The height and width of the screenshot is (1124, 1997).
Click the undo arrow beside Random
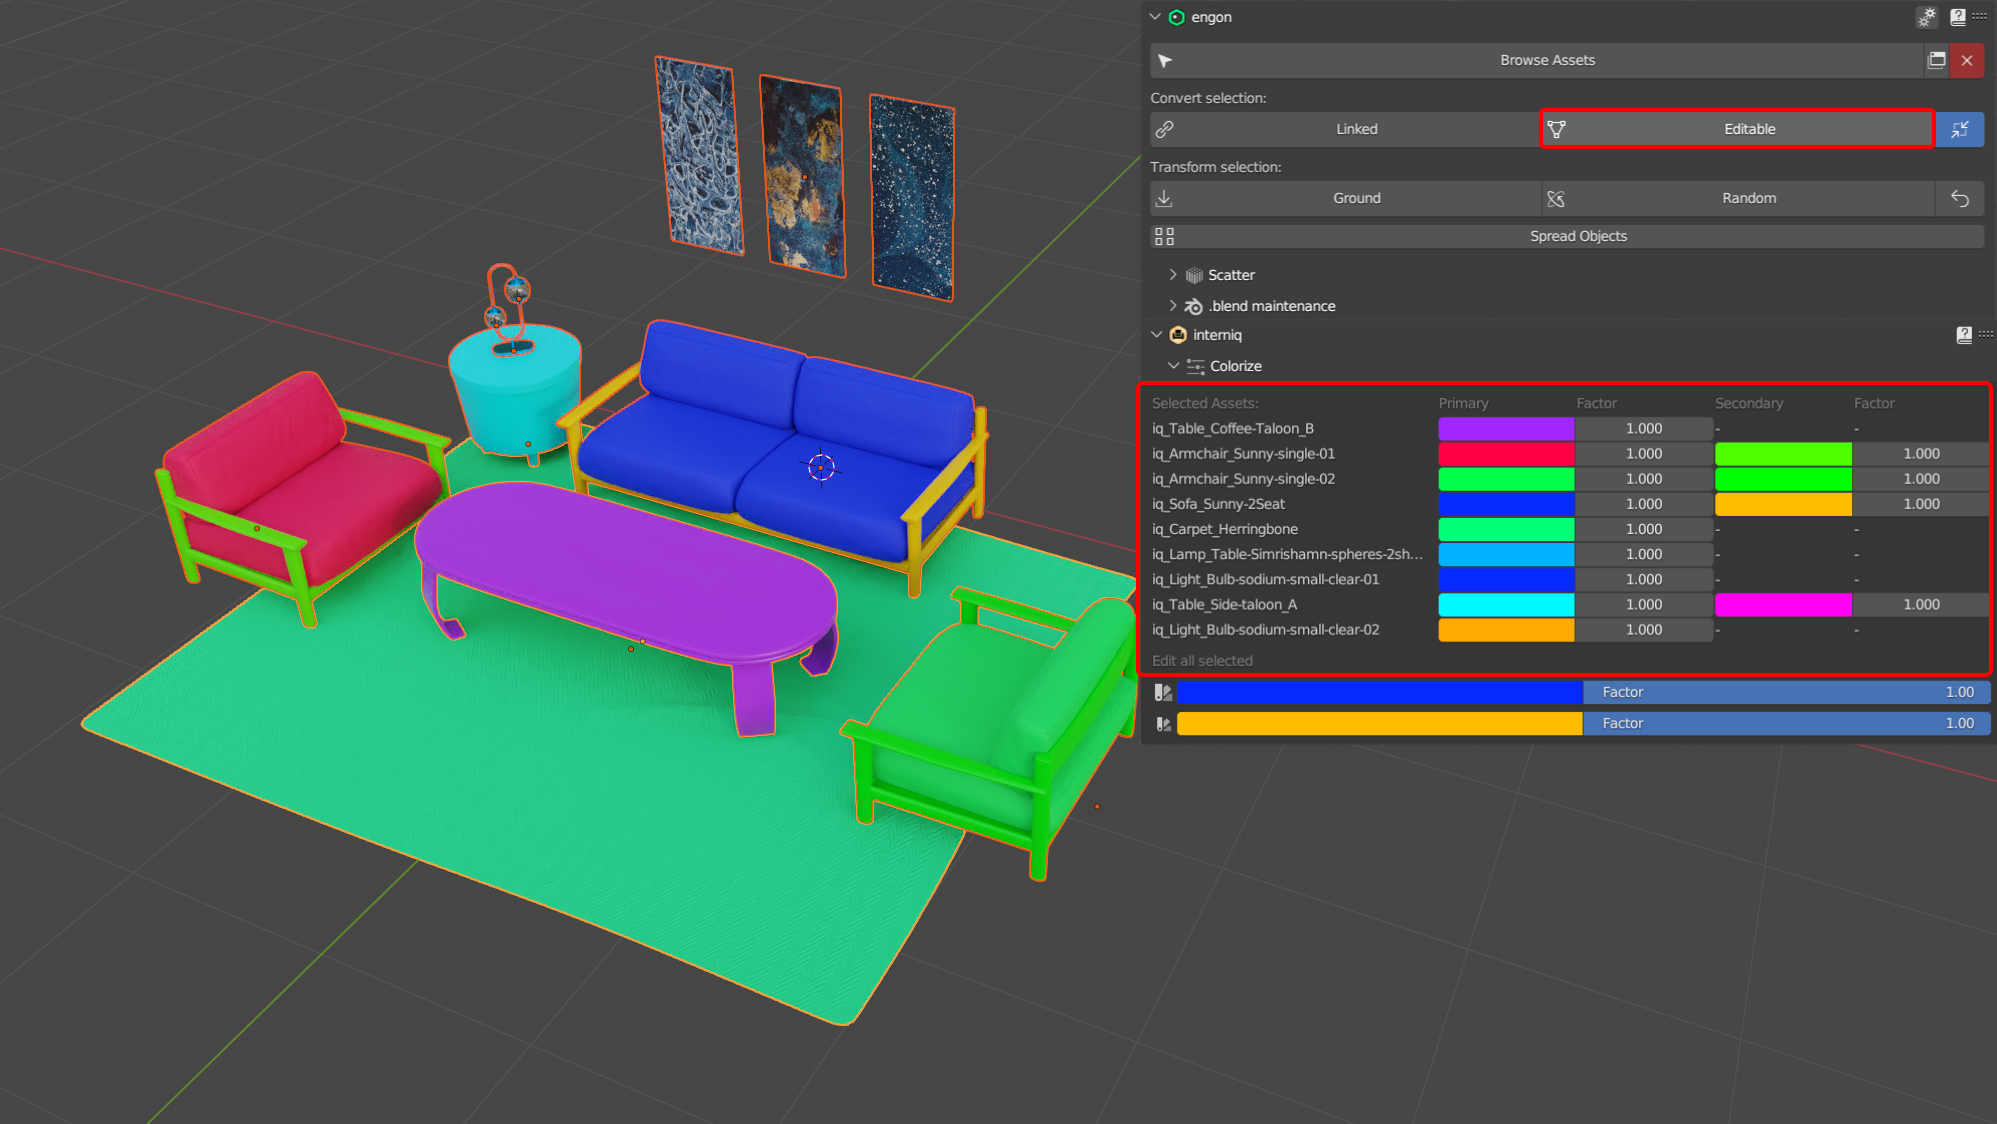1959,198
